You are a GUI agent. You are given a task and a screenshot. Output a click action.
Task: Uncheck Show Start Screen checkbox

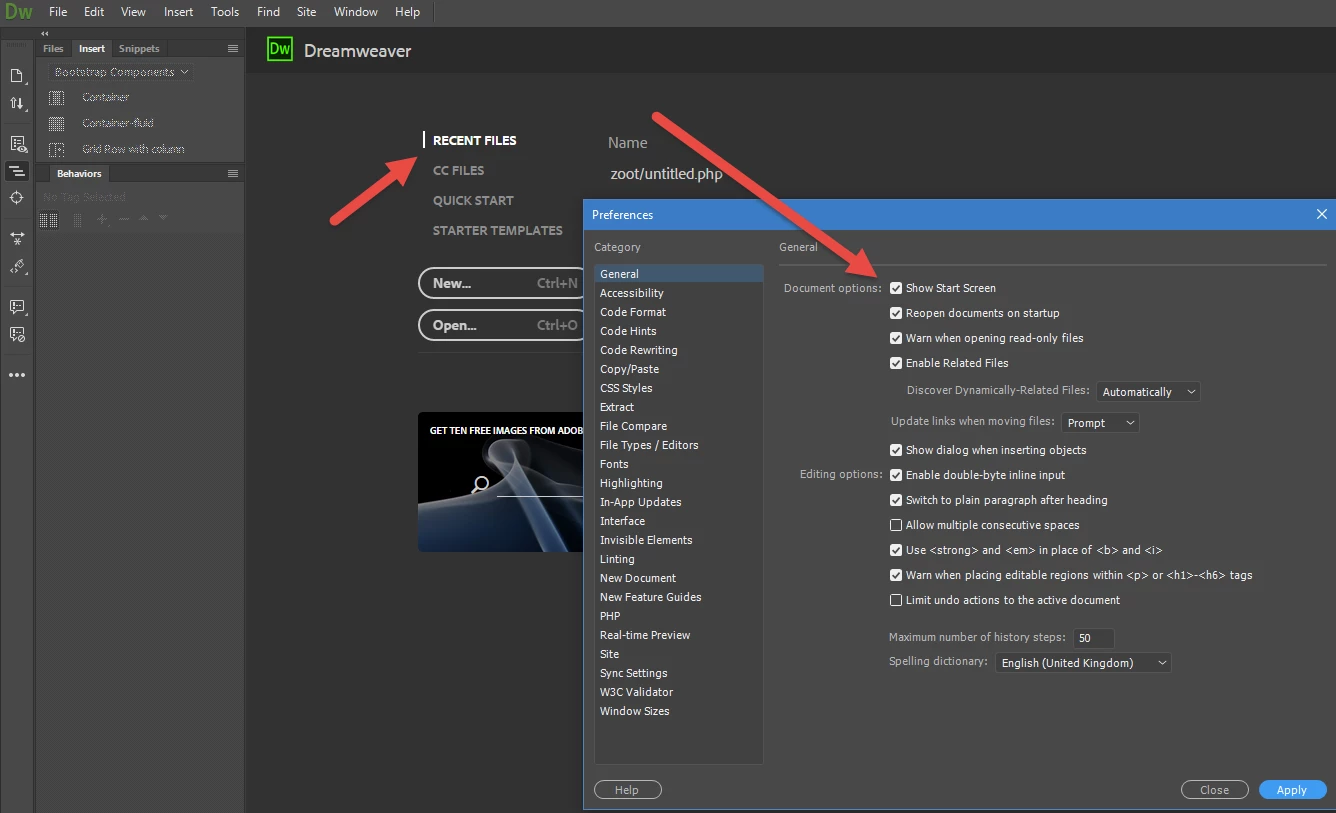click(x=896, y=288)
